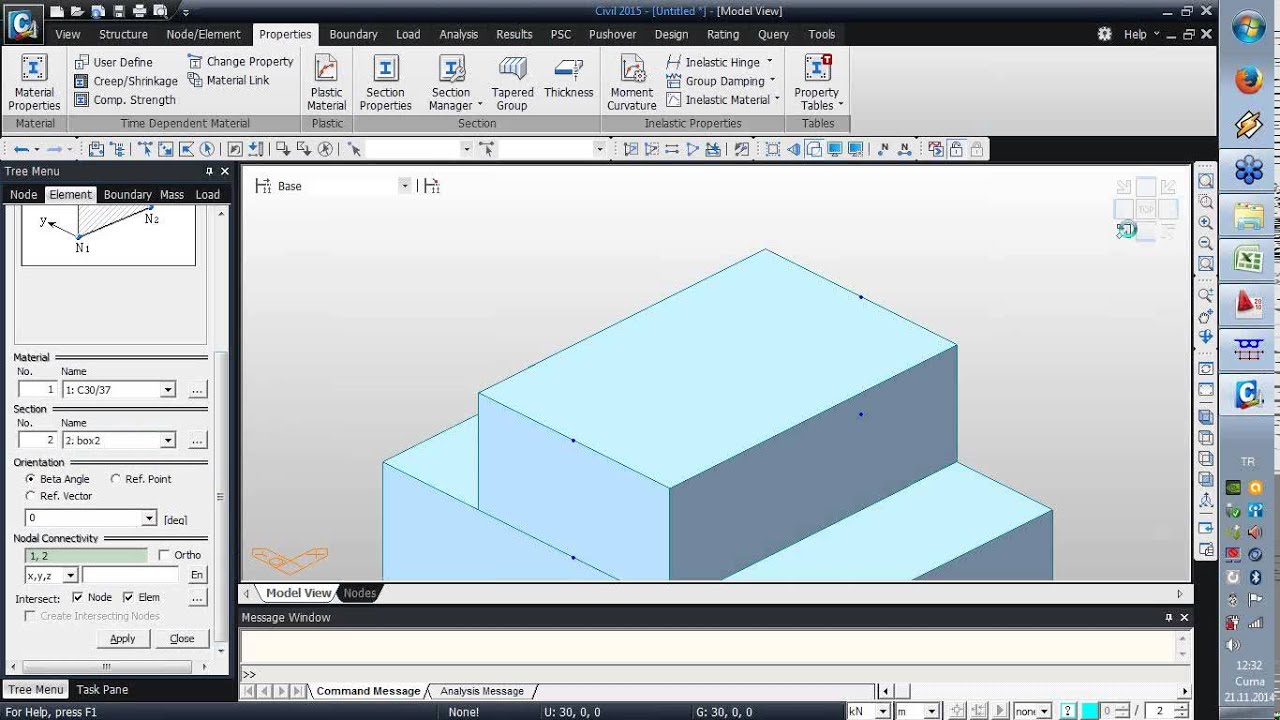The image size is (1280, 720).
Task: Expand the Material name dropdown C30/37
Action: click(x=168, y=390)
